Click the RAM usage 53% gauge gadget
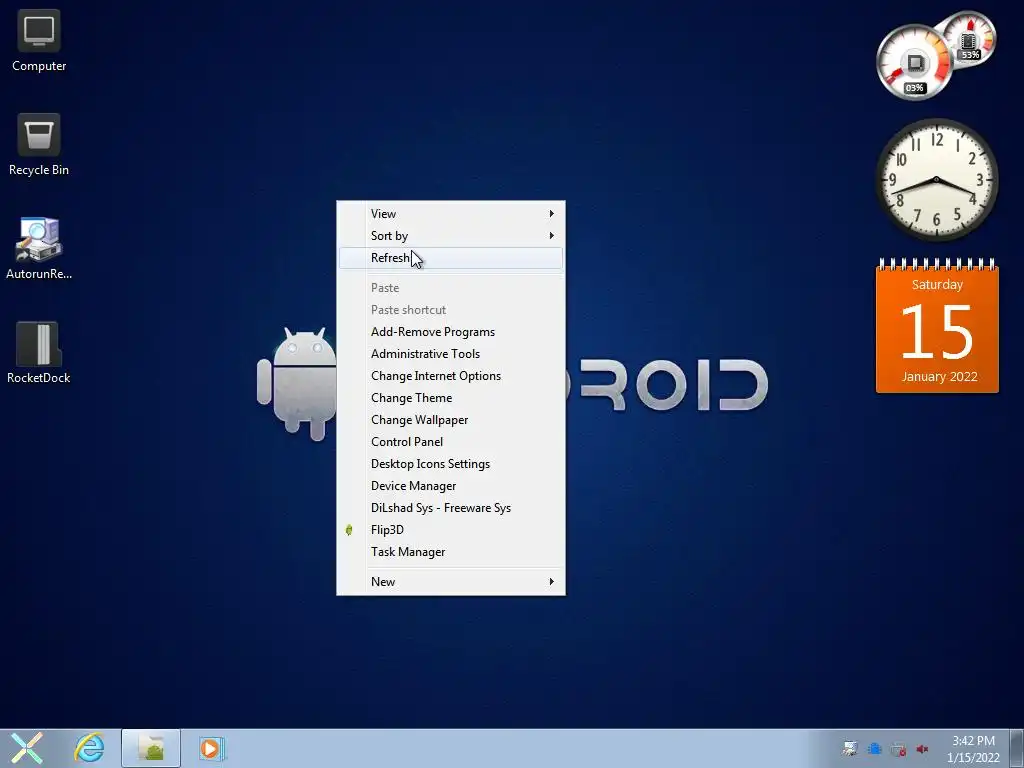Image resolution: width=1024 pixels, height=768 pixels. point(970,39)
